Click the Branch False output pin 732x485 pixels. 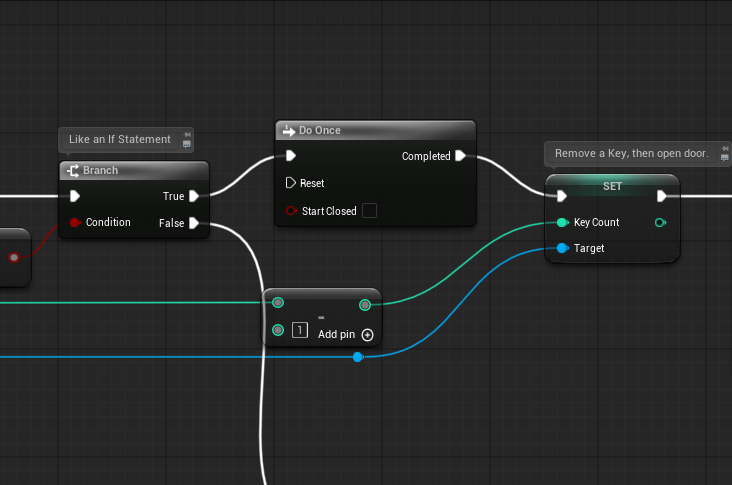tap(194, 223)
